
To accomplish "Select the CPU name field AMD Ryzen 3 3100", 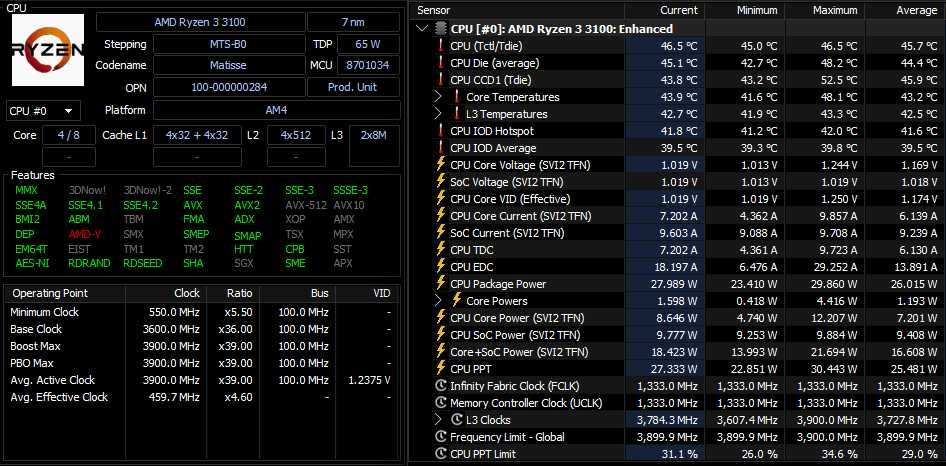I will click(200, 22).
